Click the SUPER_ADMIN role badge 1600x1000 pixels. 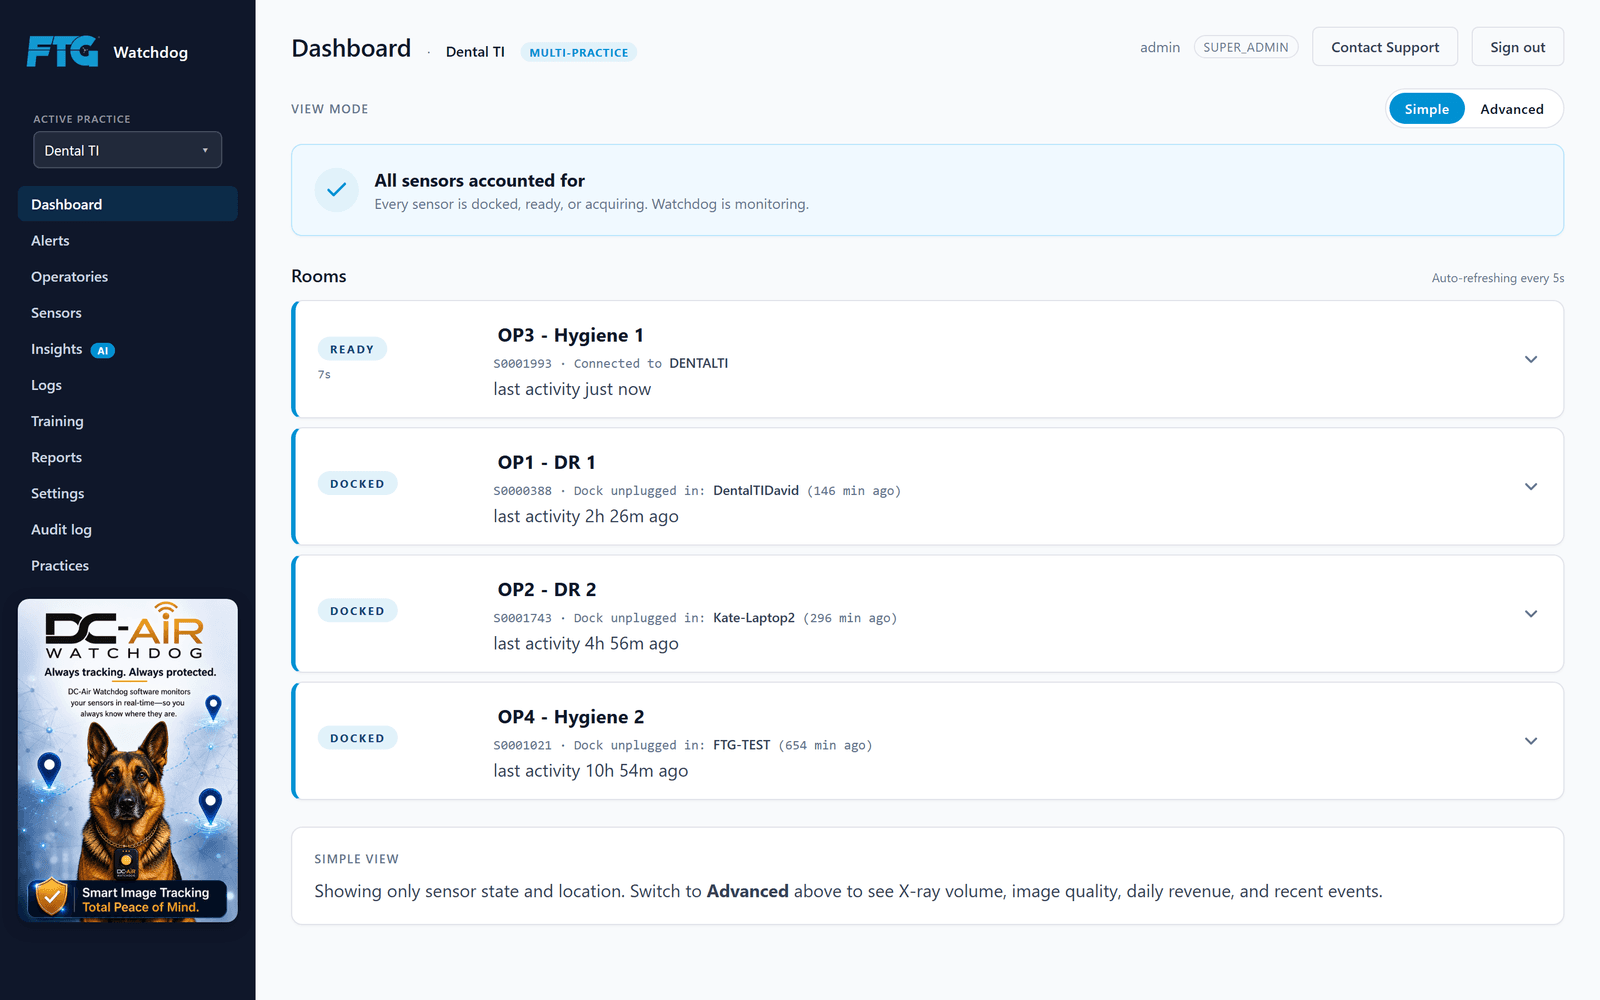[x=1245, y=47]
